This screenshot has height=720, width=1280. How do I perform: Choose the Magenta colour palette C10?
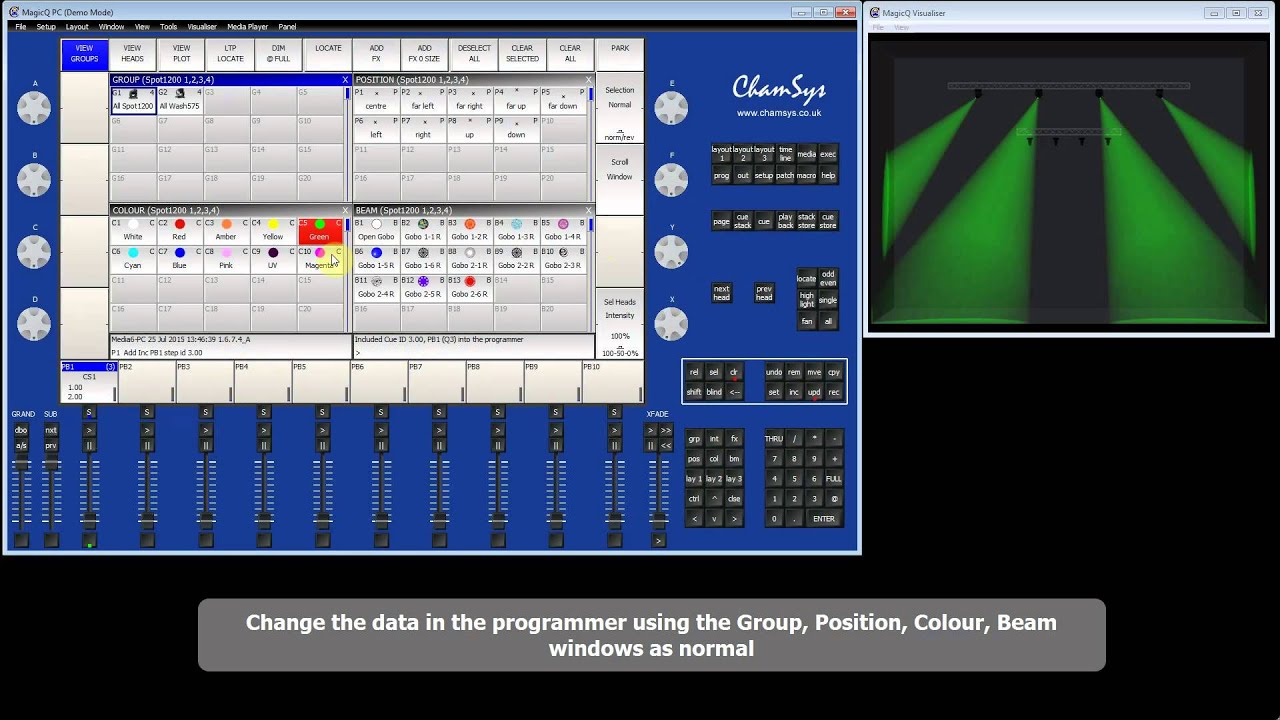click(x=320, y=259)
